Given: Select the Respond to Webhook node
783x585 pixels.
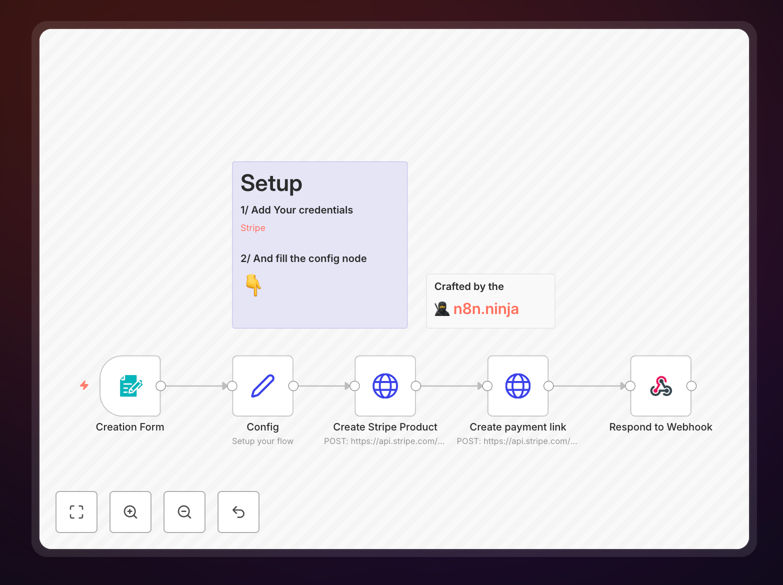Looking at the screenshot, I should coord(661,386).
